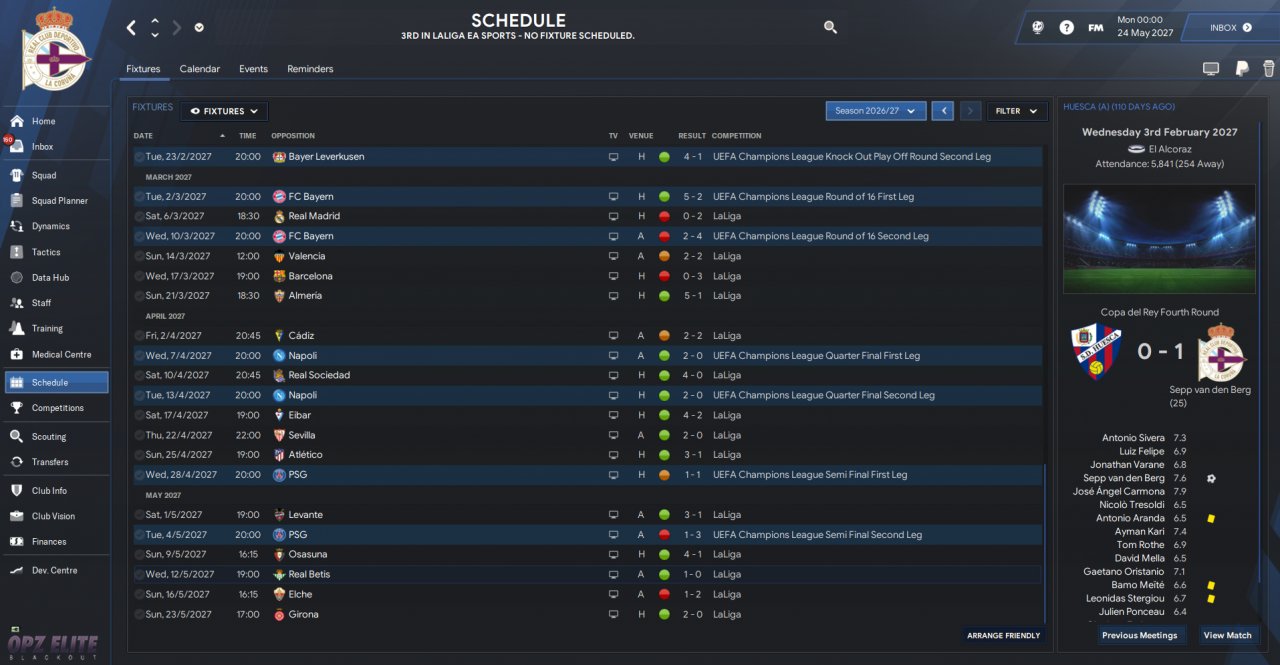Sort fixtures by the Opposition column header
The image size is (1280, 665).
point(293,136)
